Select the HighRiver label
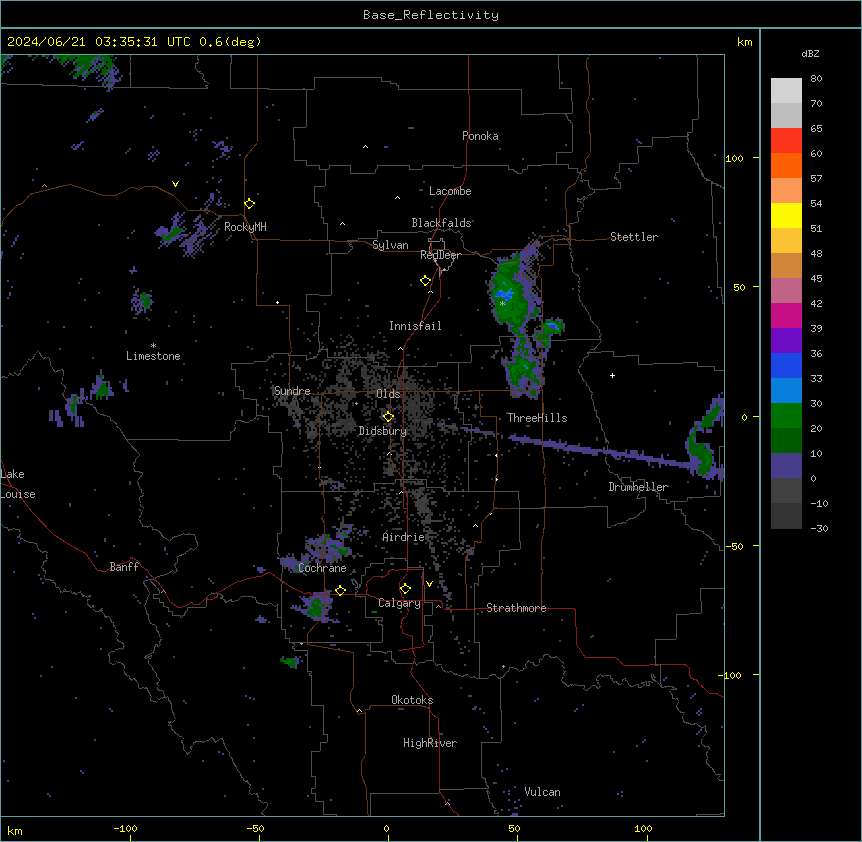The width and height of the screenshot is (862, 842). (430, 743)
